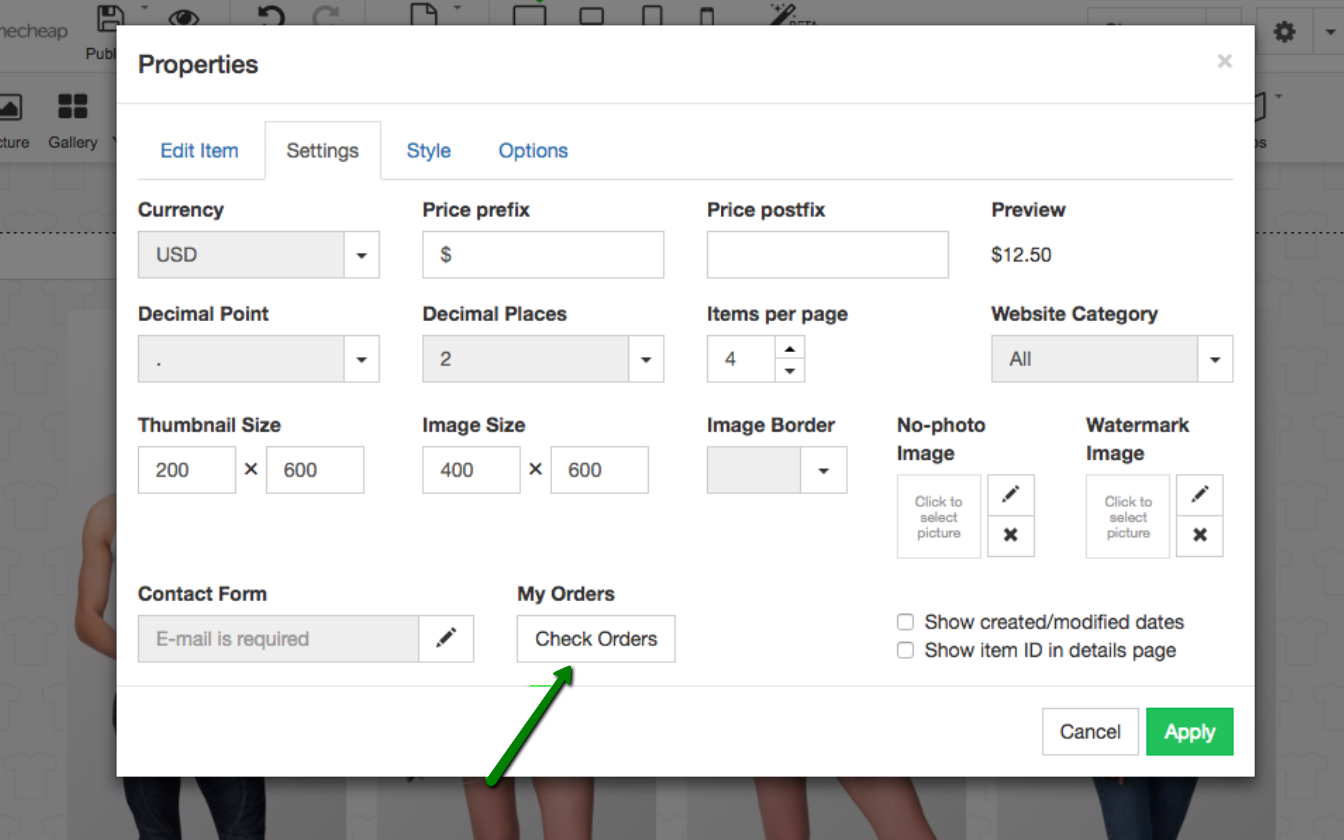Switch to the Edit Item tab
The height and width of the screenshot is (840, 1344).
coord(199,151)
